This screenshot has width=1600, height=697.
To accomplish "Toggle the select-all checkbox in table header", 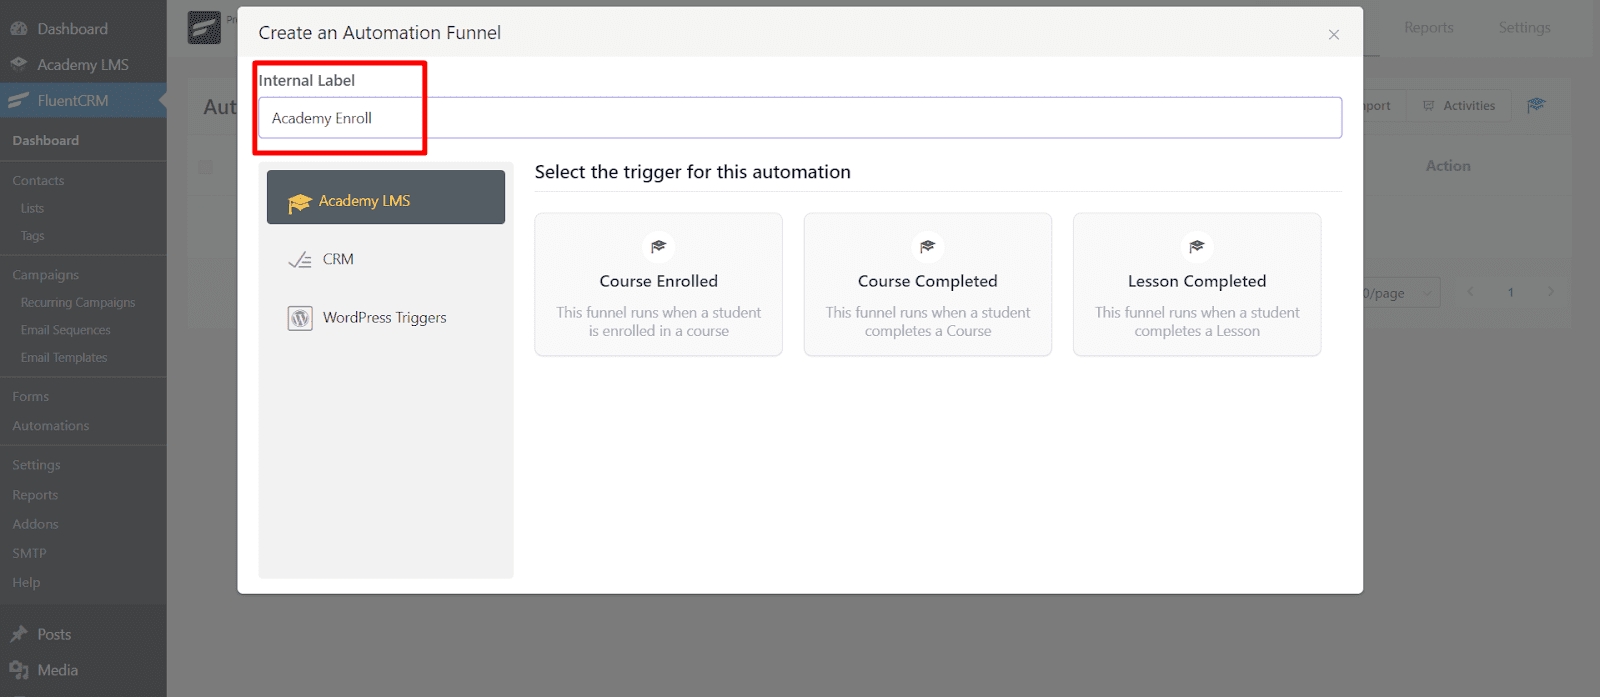I will (205, 167).
